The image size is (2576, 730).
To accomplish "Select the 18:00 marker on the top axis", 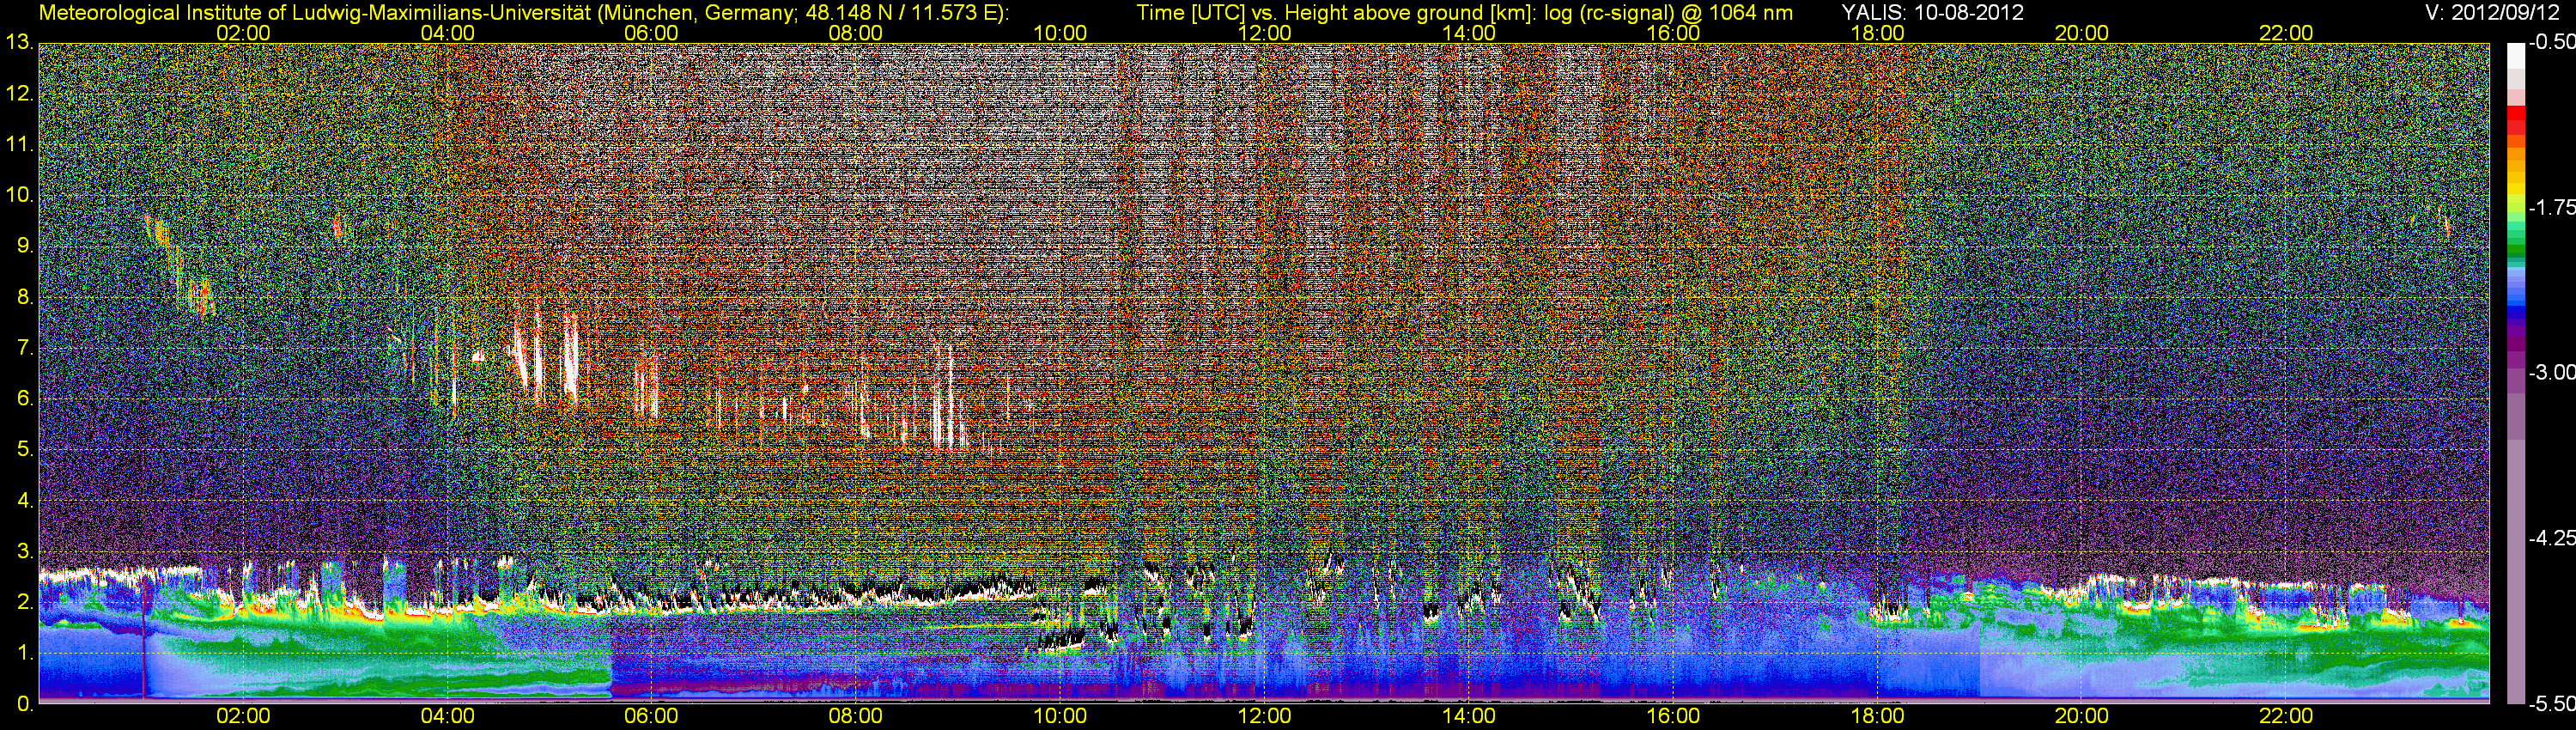I will 1877,33.
